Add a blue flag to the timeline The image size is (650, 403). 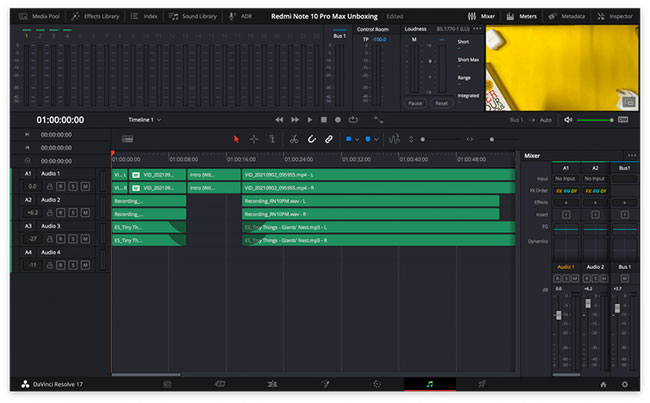click(348, 139)
